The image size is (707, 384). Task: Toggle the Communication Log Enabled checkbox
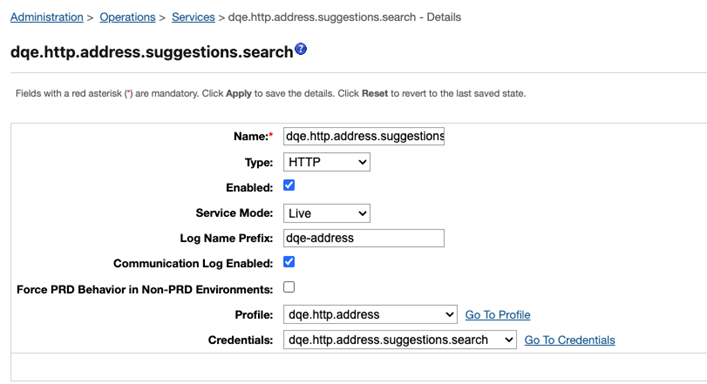click(289, 262)
